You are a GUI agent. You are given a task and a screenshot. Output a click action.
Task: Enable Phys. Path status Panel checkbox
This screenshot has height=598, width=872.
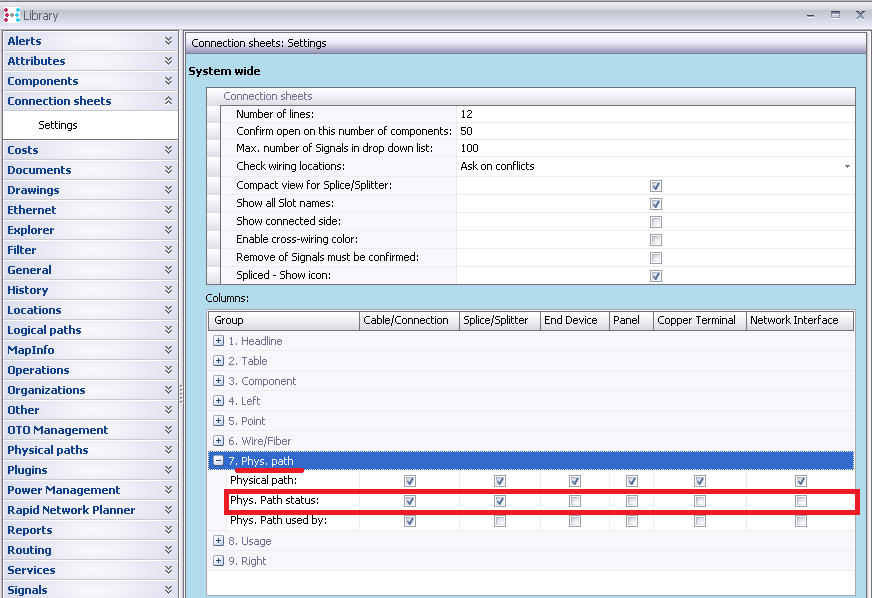[632, 501]
